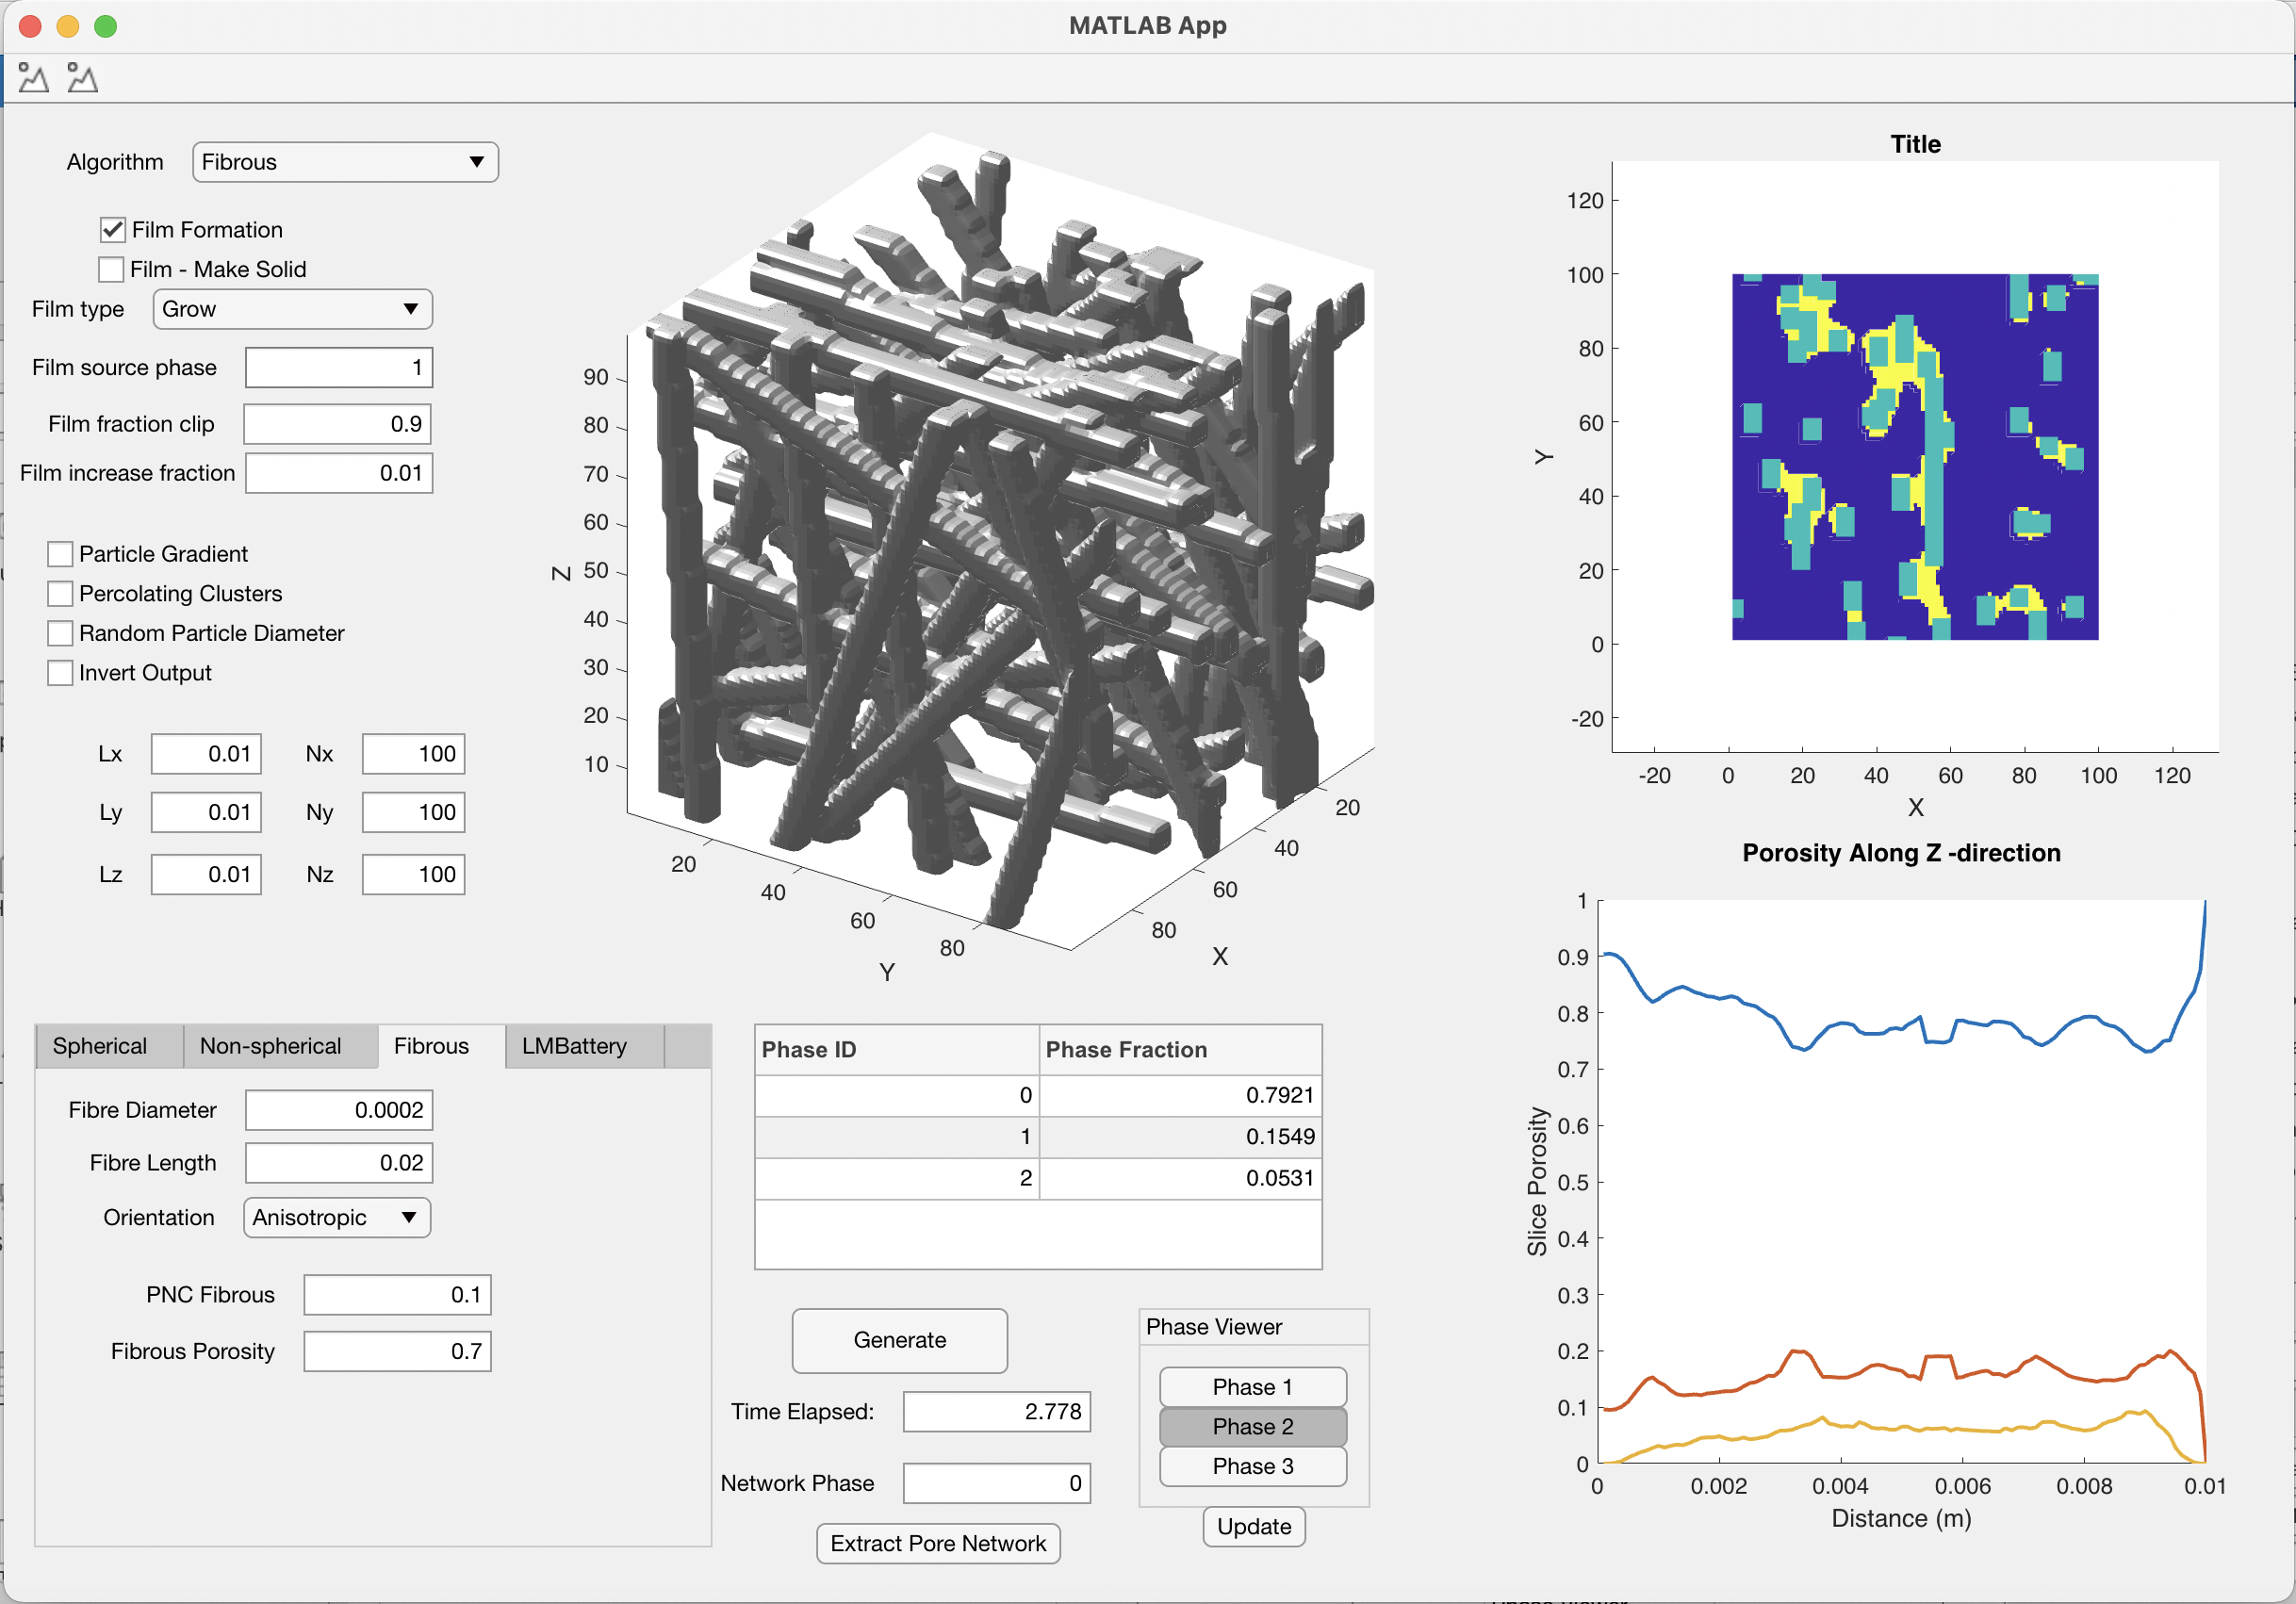
Task: Click the first export image toolbar icon
Action: 32,78
